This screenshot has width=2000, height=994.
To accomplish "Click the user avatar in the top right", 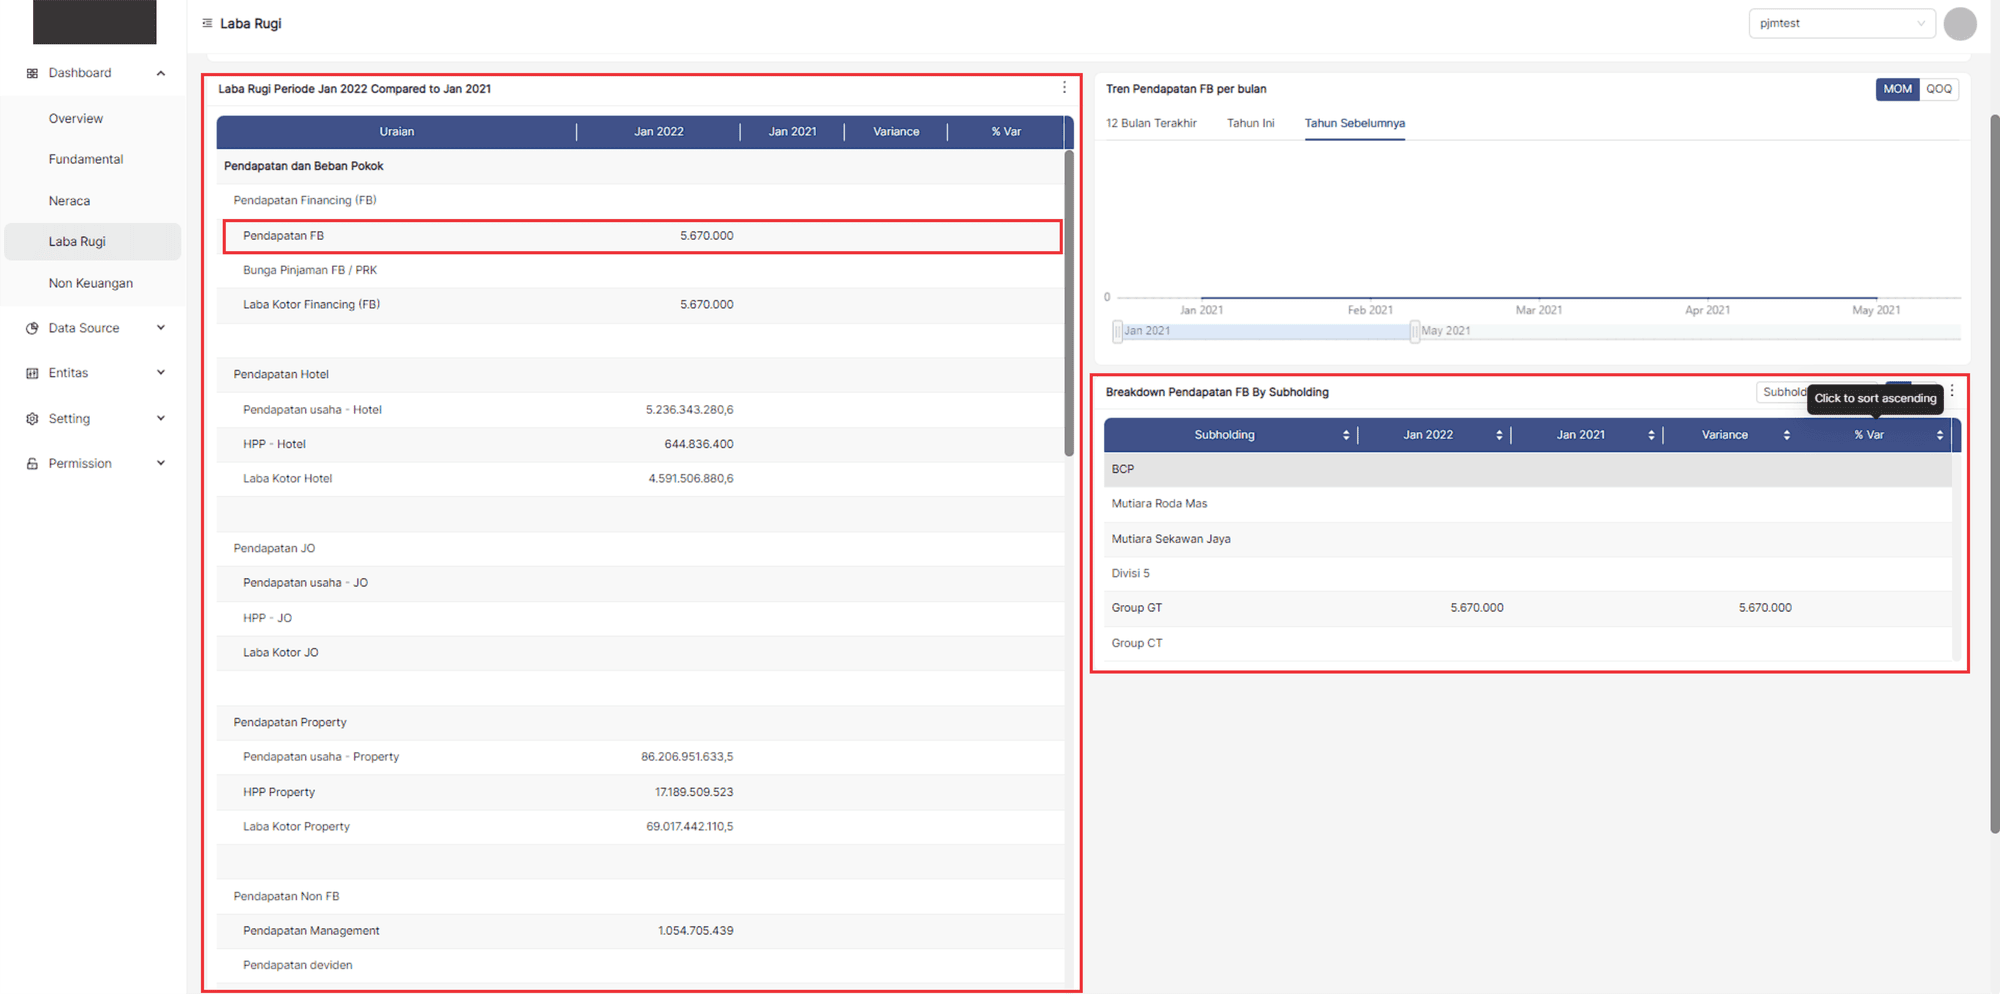I will 1959,23.
